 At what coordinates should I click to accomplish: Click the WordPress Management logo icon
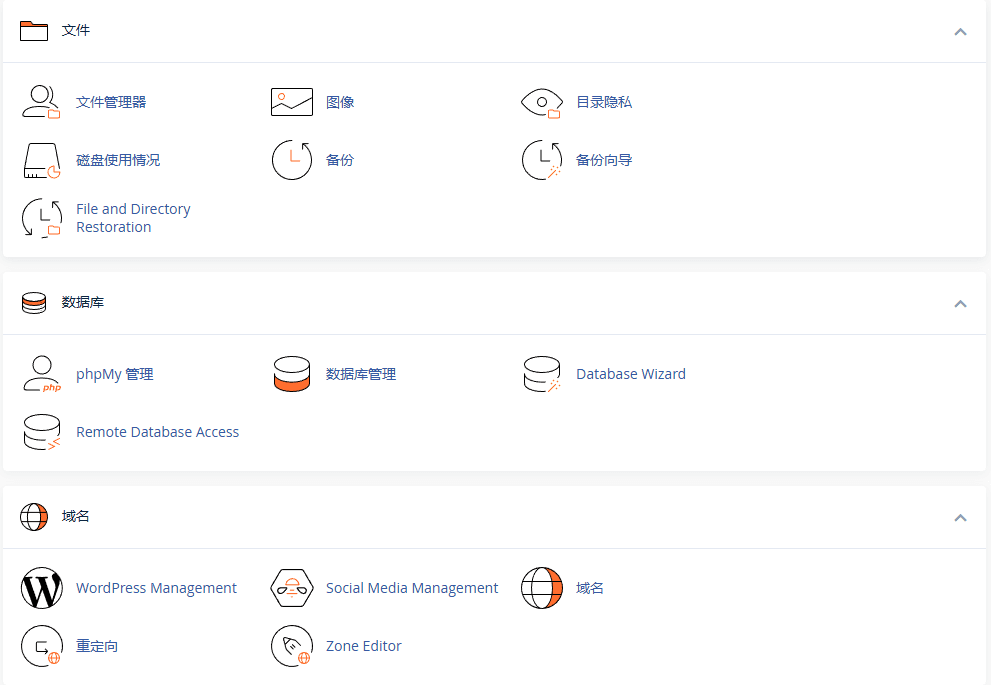click(42, 588)
